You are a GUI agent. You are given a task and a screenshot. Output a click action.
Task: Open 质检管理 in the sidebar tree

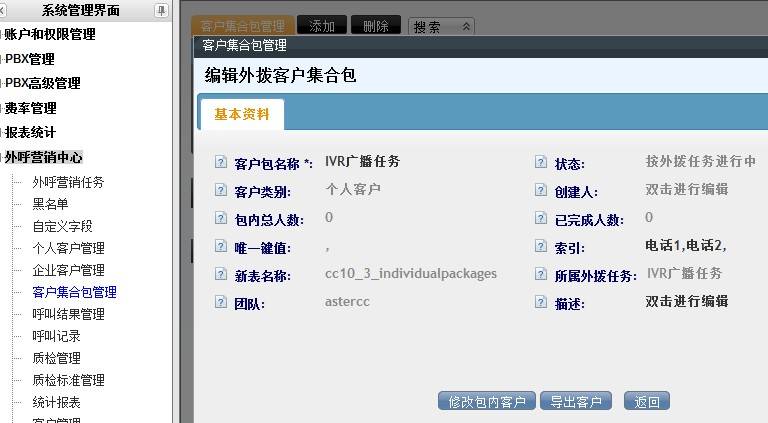pos(56,358)
